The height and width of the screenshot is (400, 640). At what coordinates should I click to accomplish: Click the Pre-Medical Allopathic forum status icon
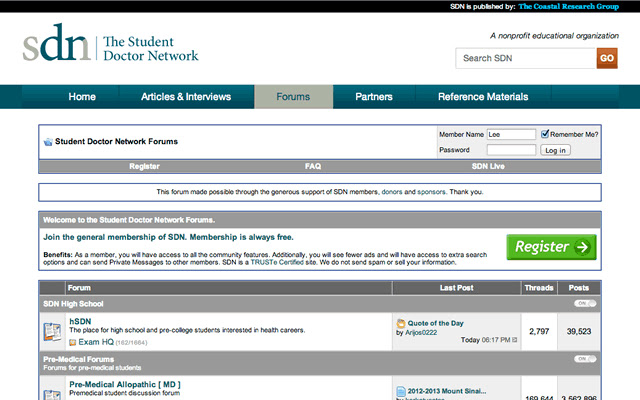coord(52,394)
